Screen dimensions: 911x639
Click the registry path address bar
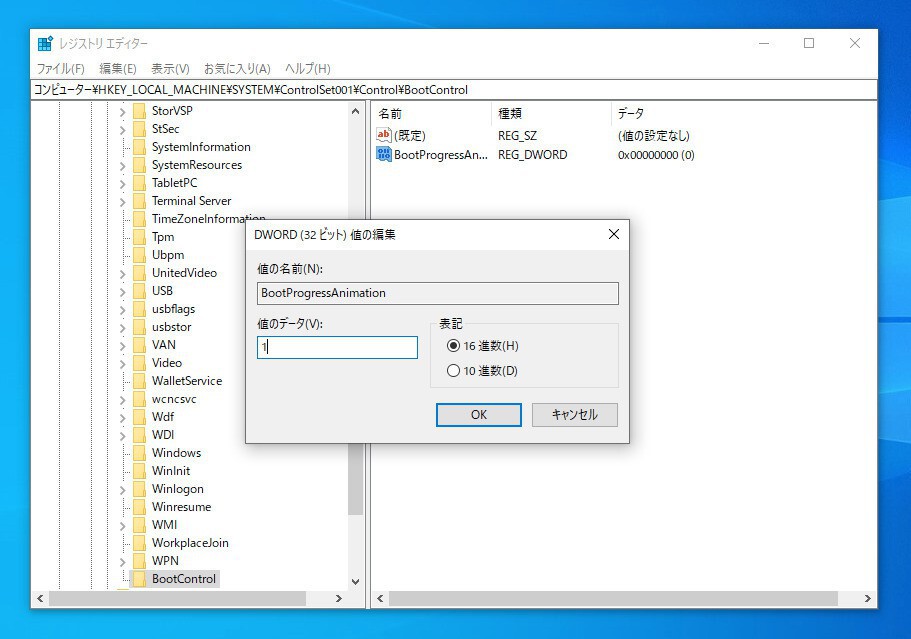454,90
